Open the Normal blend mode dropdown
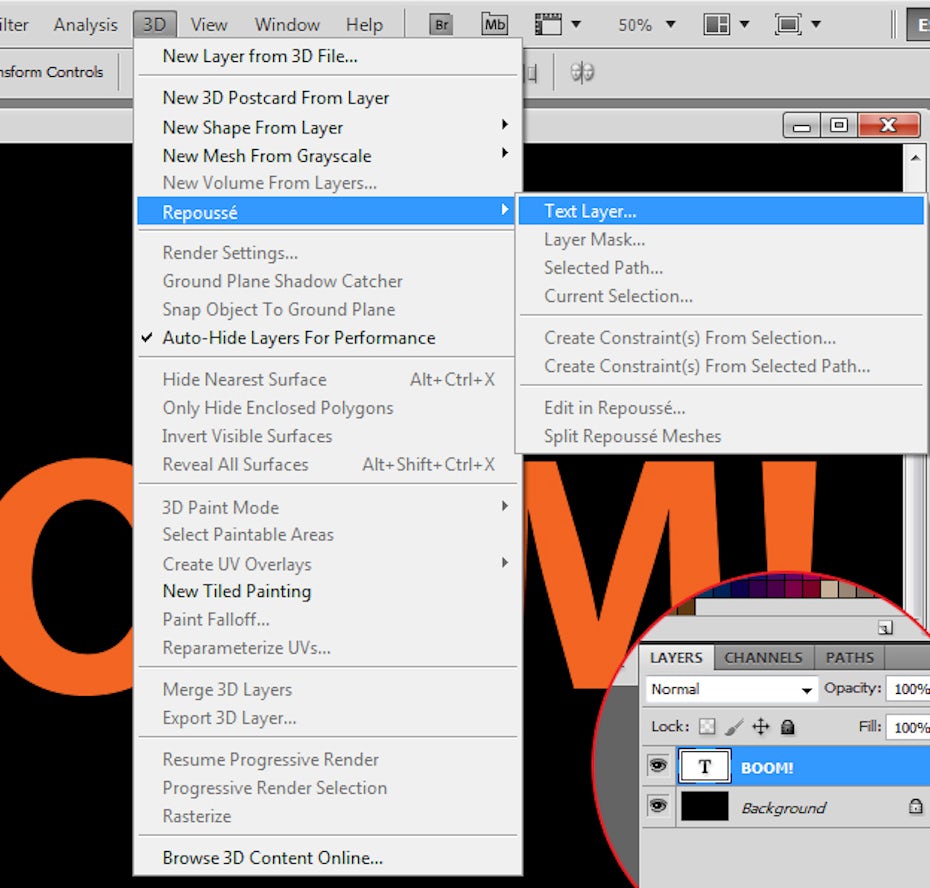This screenshot has height=888, width=930. (x=731, y=689)
